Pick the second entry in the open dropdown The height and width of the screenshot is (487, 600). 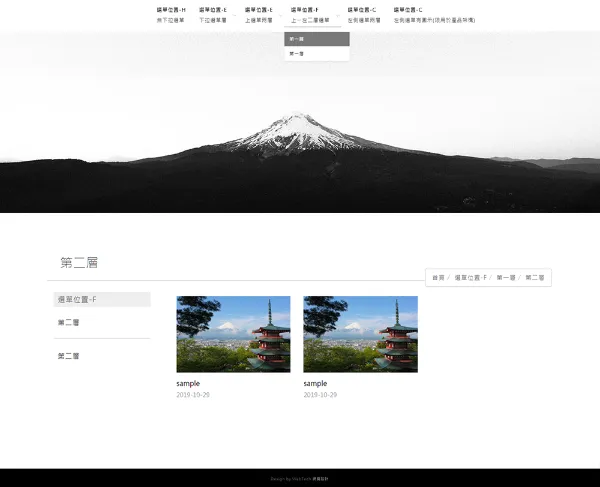coord(316,53)
